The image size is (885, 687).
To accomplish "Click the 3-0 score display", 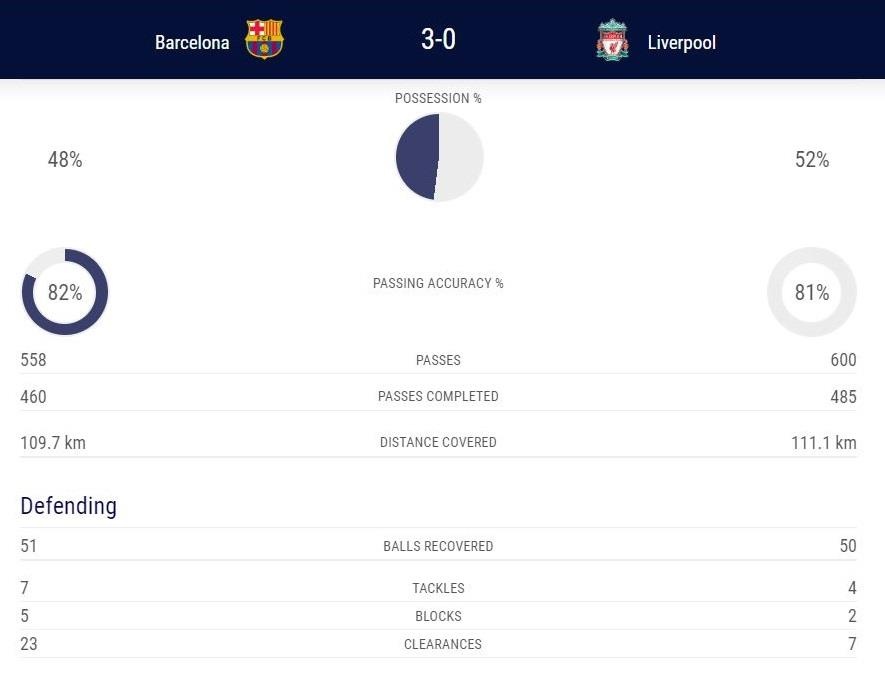I will tap(437, 41).
